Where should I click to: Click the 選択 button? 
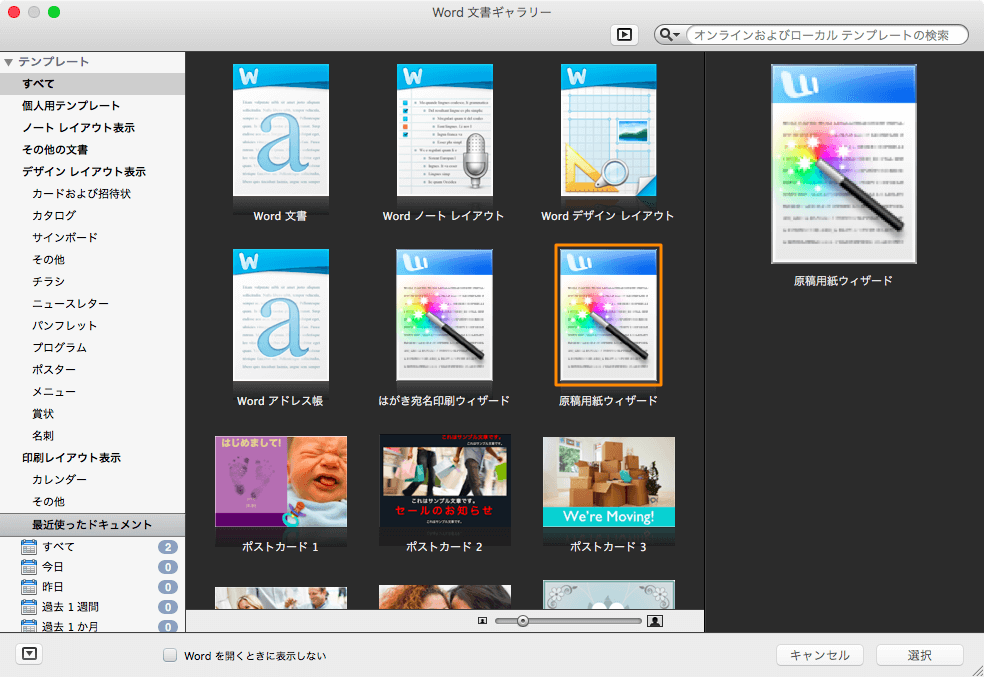pyautogui.click(x=919, y=655)
